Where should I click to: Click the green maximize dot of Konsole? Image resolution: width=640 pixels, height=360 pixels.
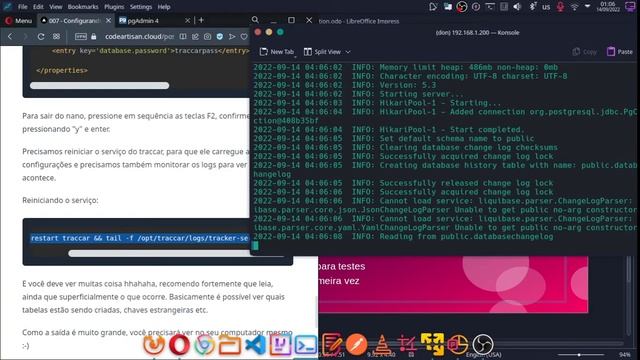click(x=280, y=32)
